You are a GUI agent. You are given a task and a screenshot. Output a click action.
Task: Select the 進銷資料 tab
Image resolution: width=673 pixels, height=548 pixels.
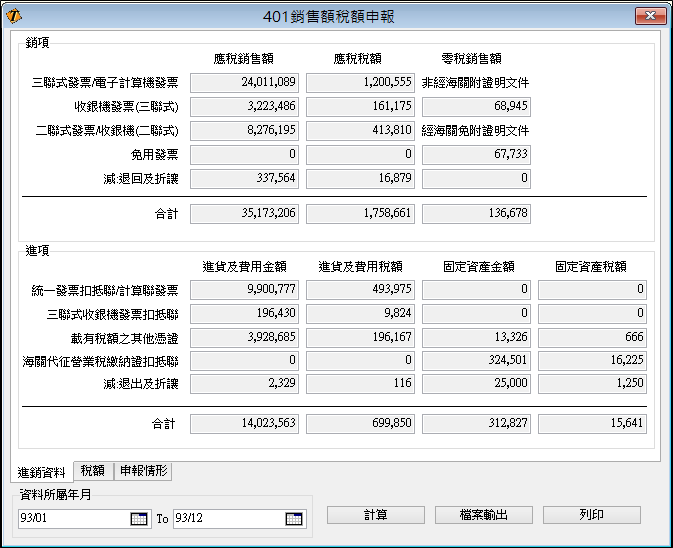(42, 472)
